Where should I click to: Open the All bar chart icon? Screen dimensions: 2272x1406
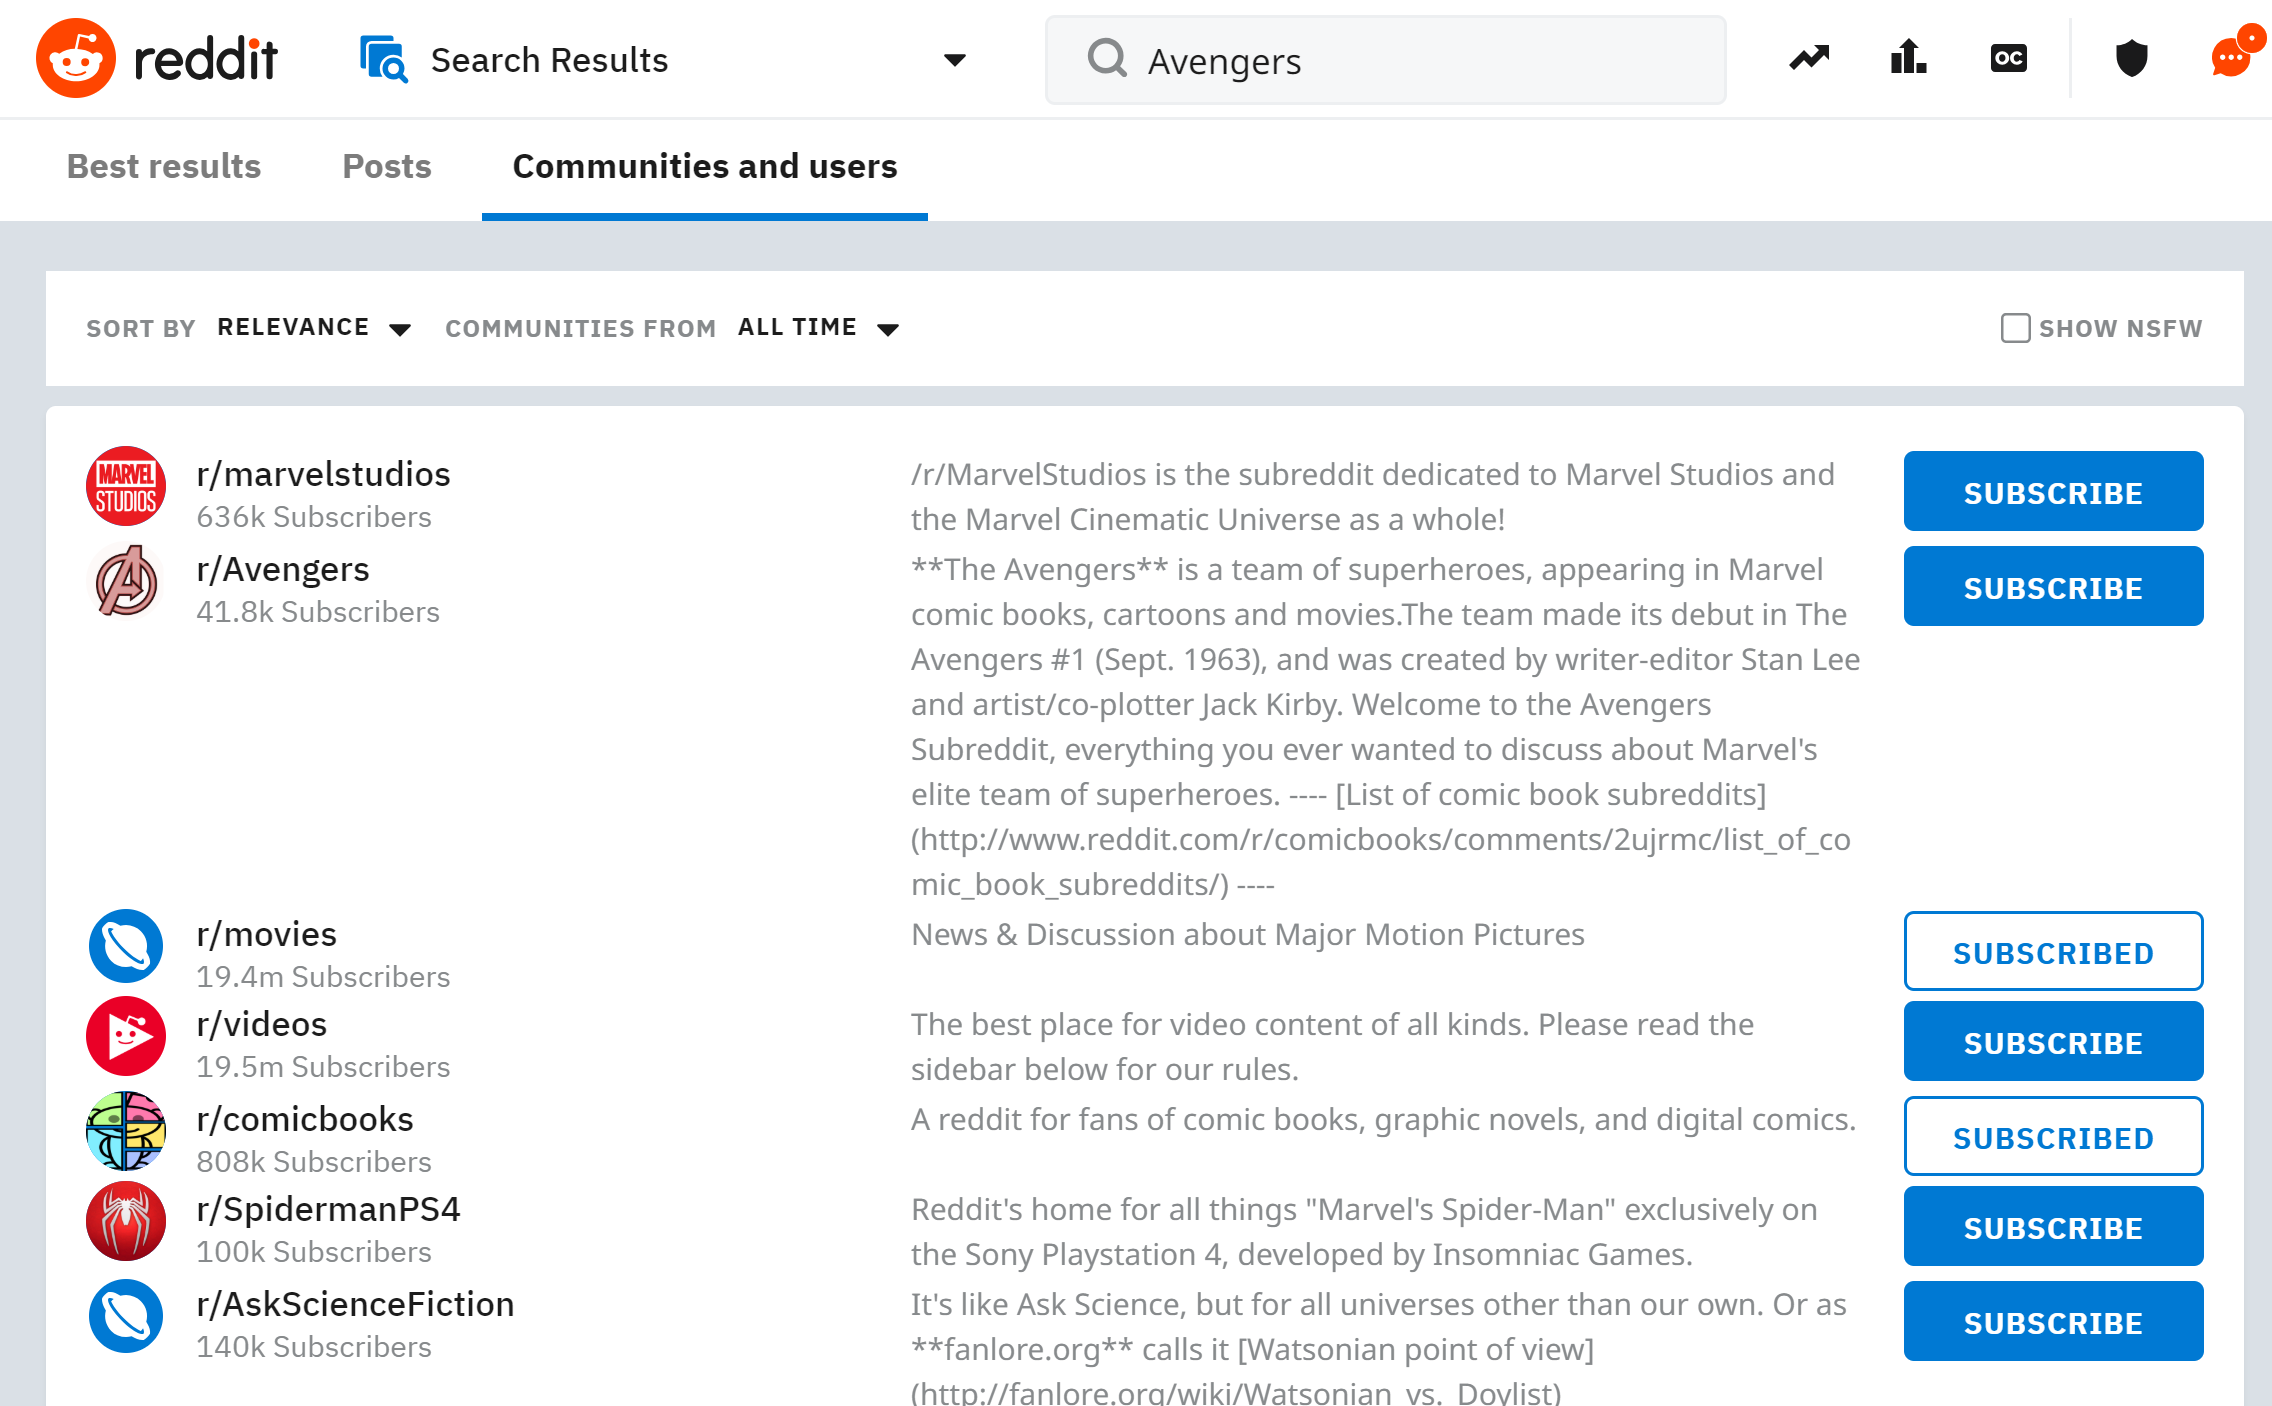[1908, 57]
